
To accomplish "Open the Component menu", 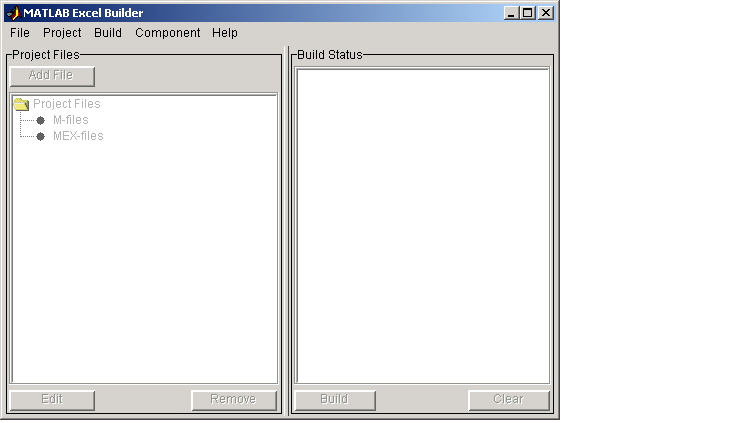I will click(168, 33).
